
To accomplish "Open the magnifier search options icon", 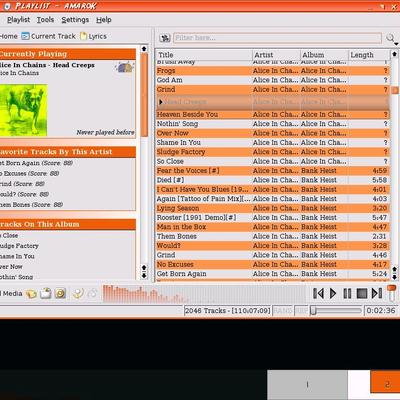I will click(390, 38).
